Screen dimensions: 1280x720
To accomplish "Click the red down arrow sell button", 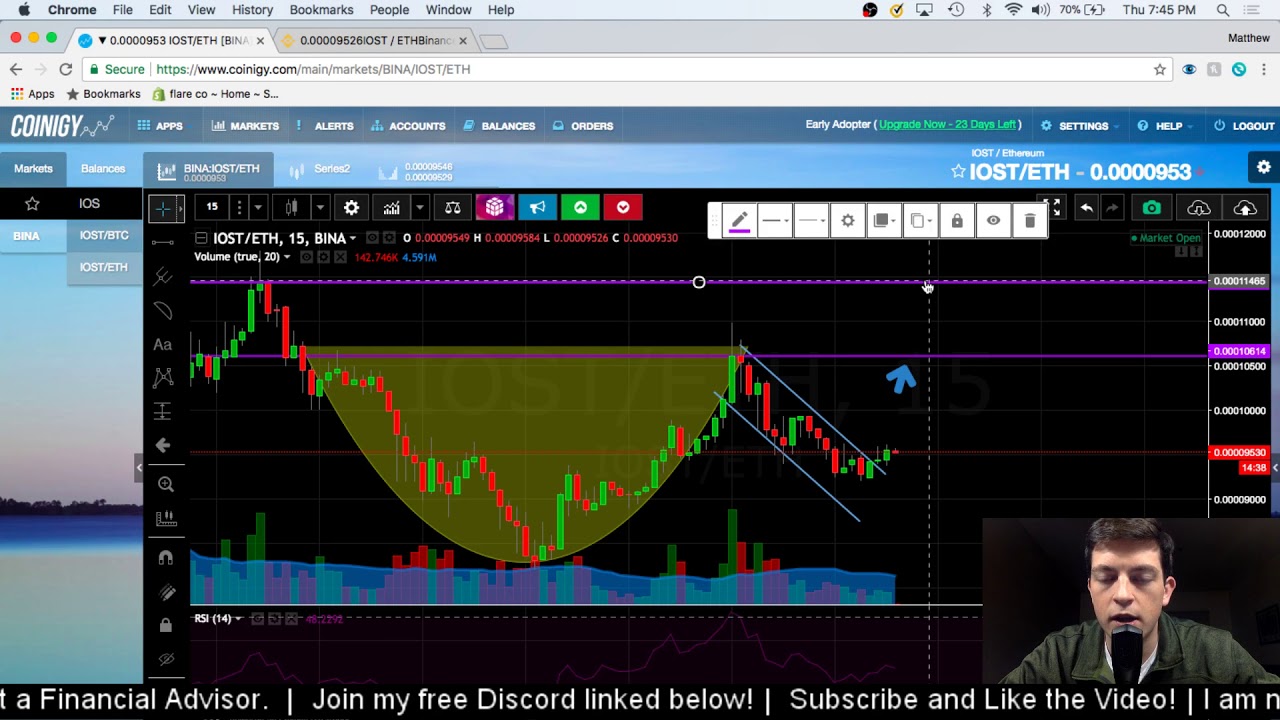I will (x=623, y=207).
